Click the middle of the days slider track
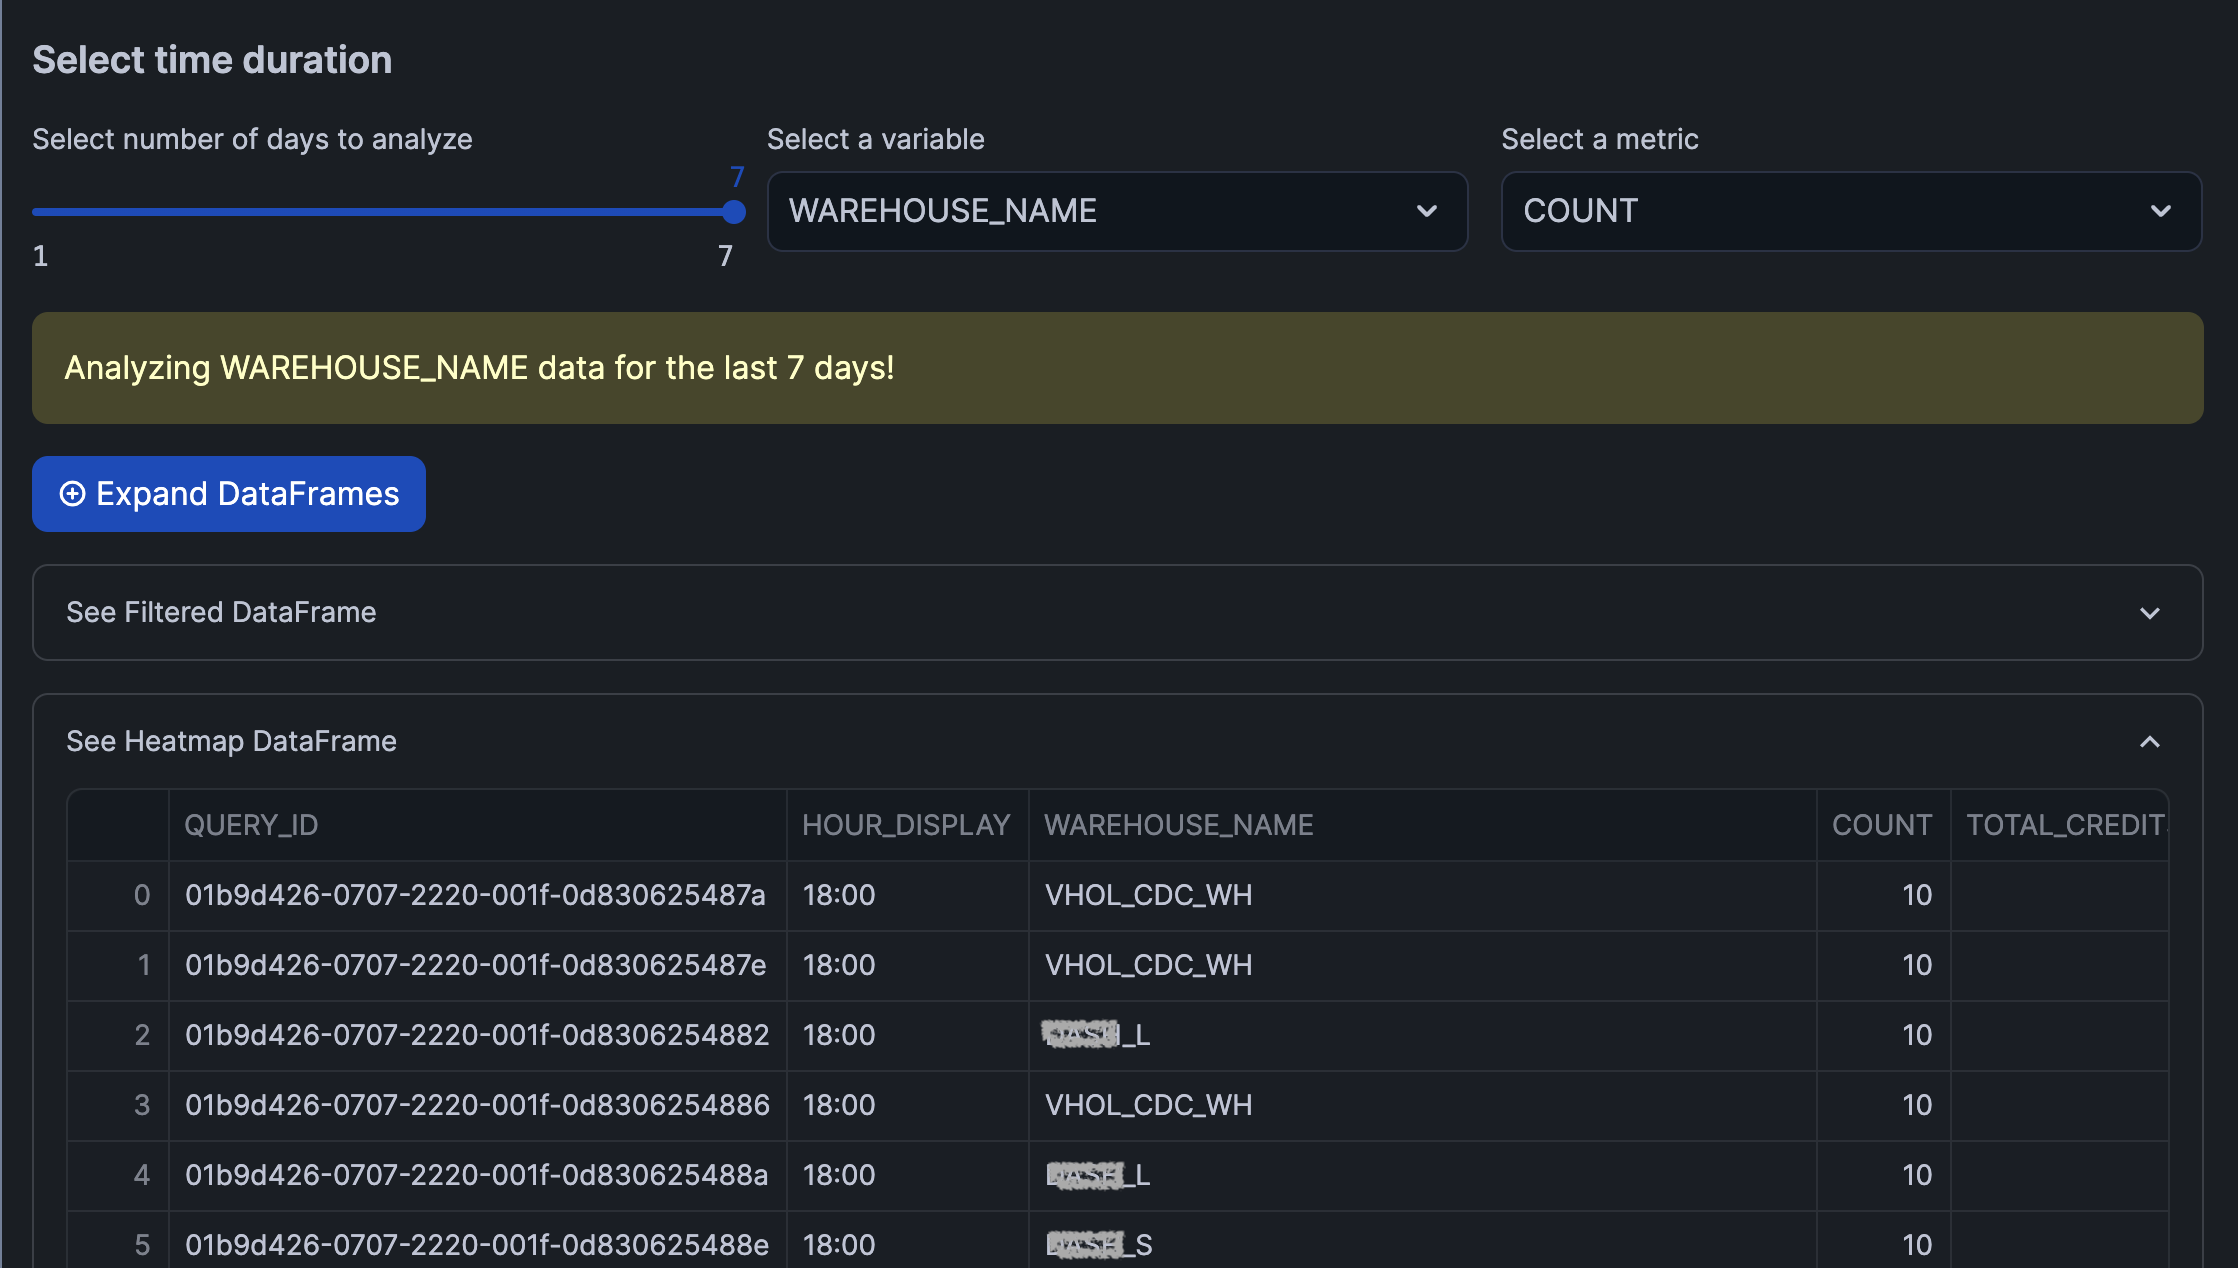Image resolution: width=2238 pixels, height=1268 pixels. coord(383,212)
